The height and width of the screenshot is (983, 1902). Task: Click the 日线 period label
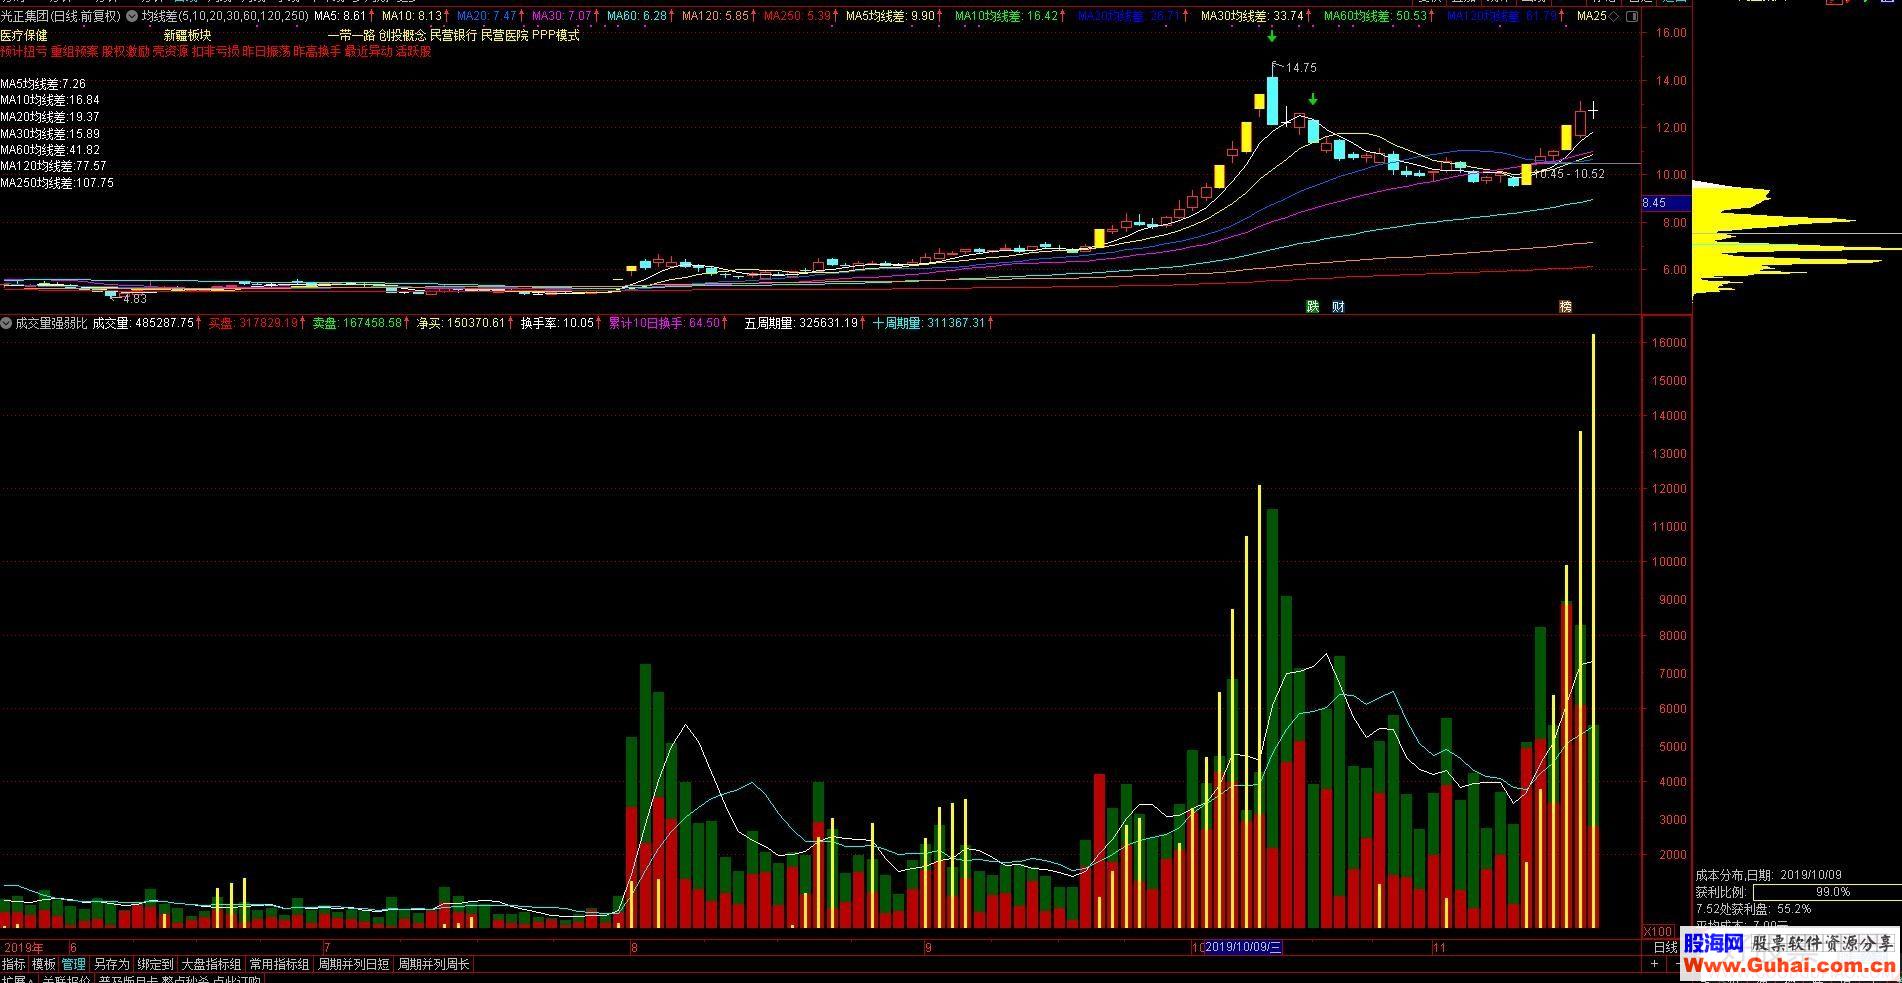coord(1665,947)
